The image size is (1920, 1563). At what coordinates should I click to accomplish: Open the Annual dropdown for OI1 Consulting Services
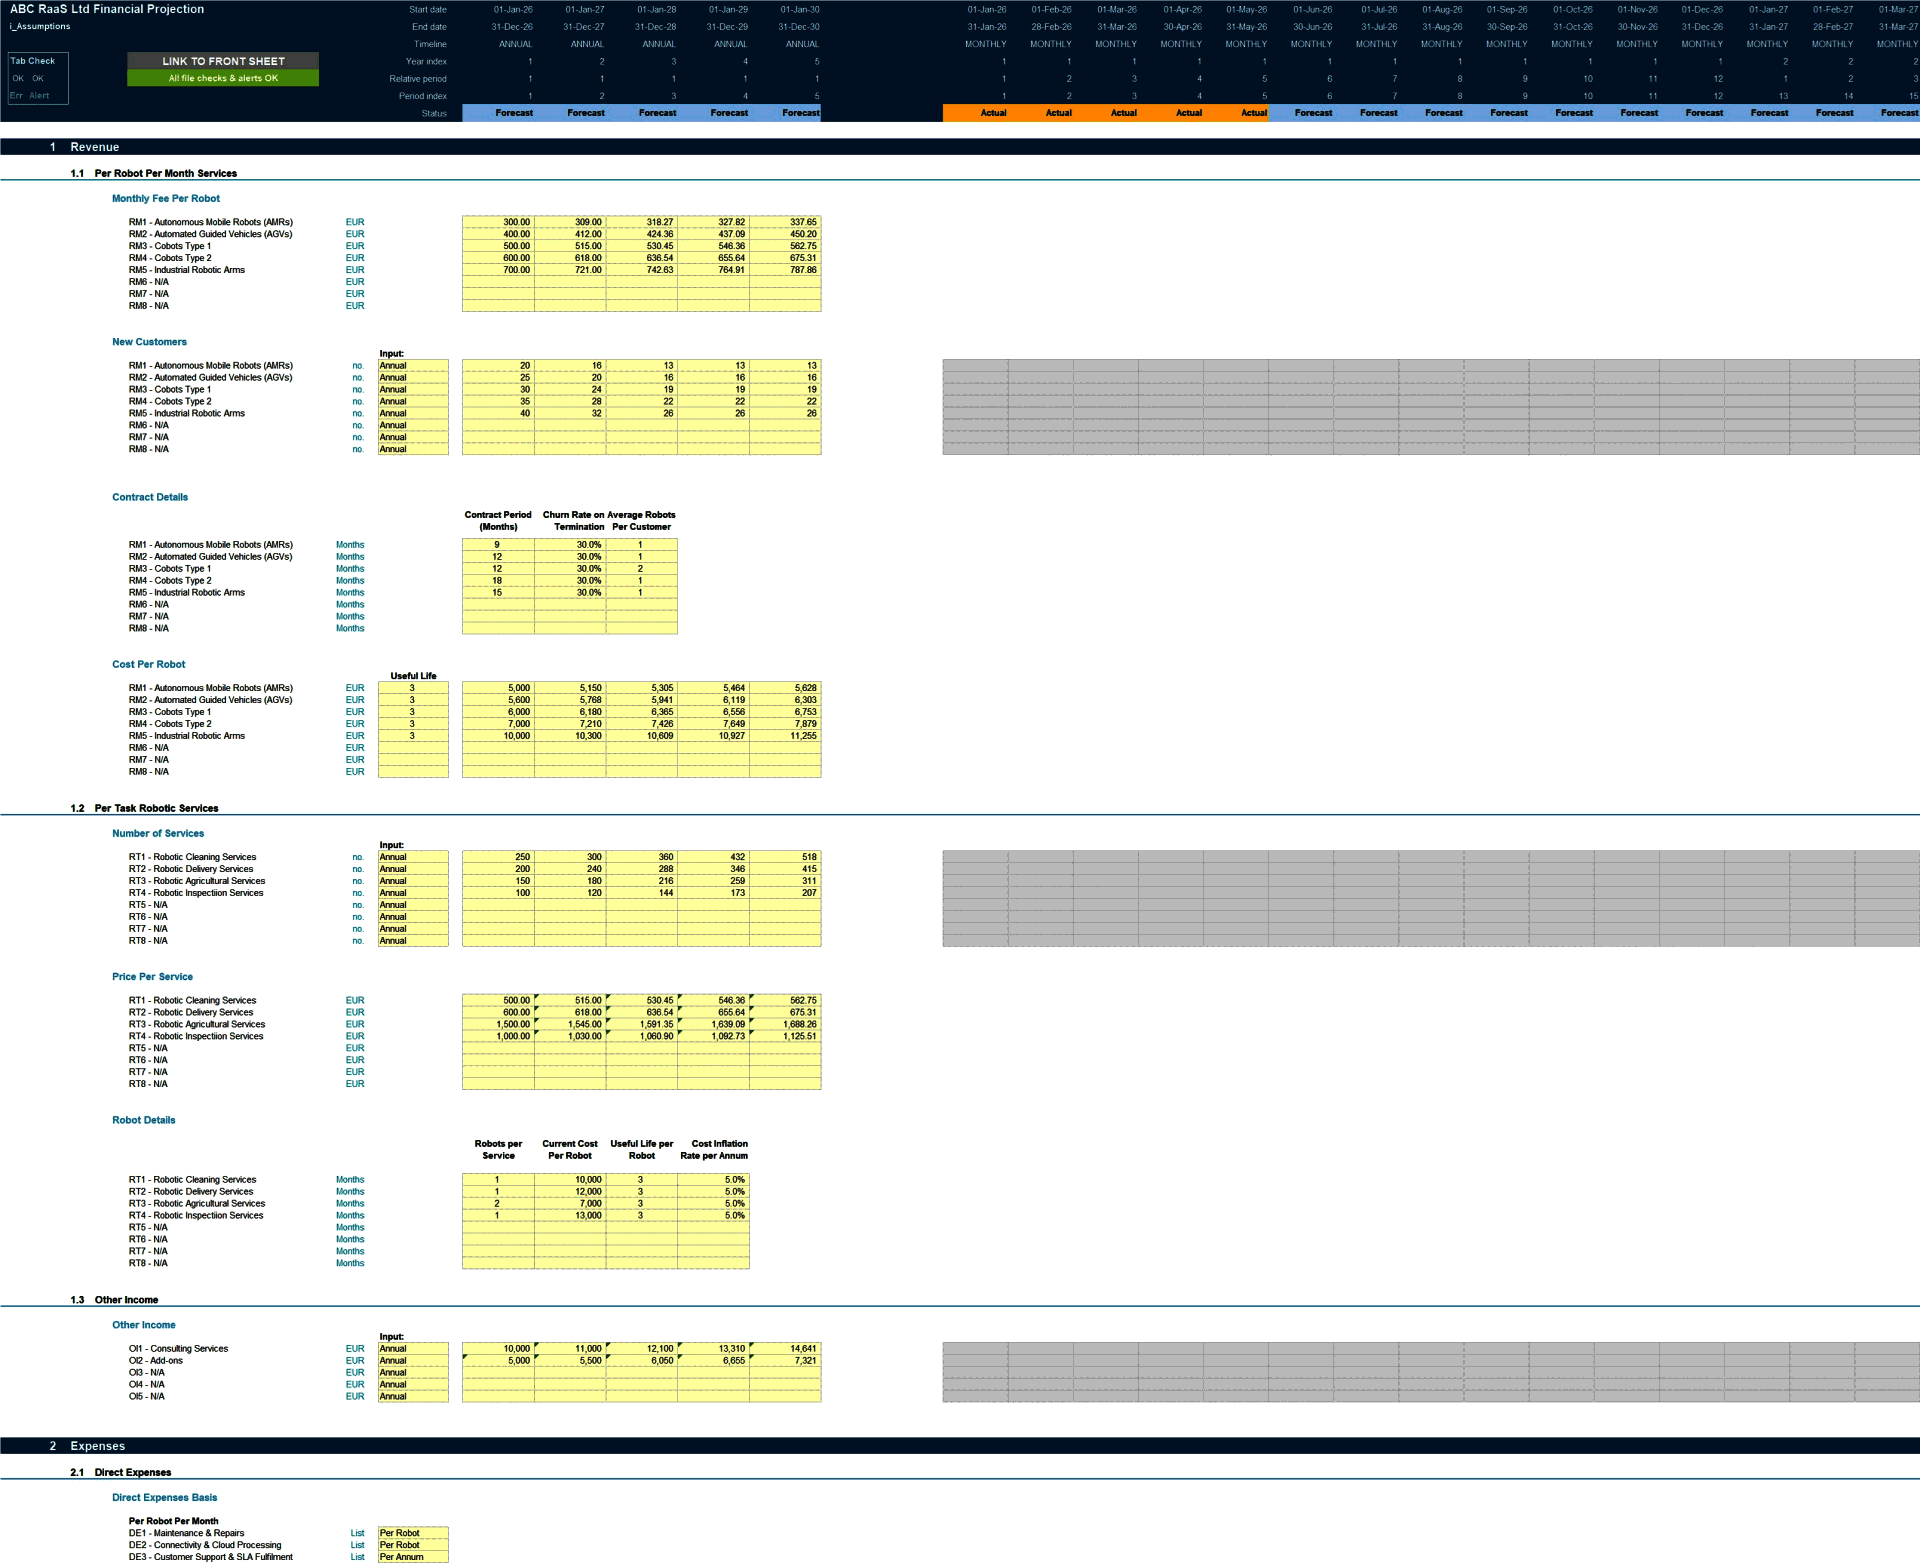point(413,1348)
